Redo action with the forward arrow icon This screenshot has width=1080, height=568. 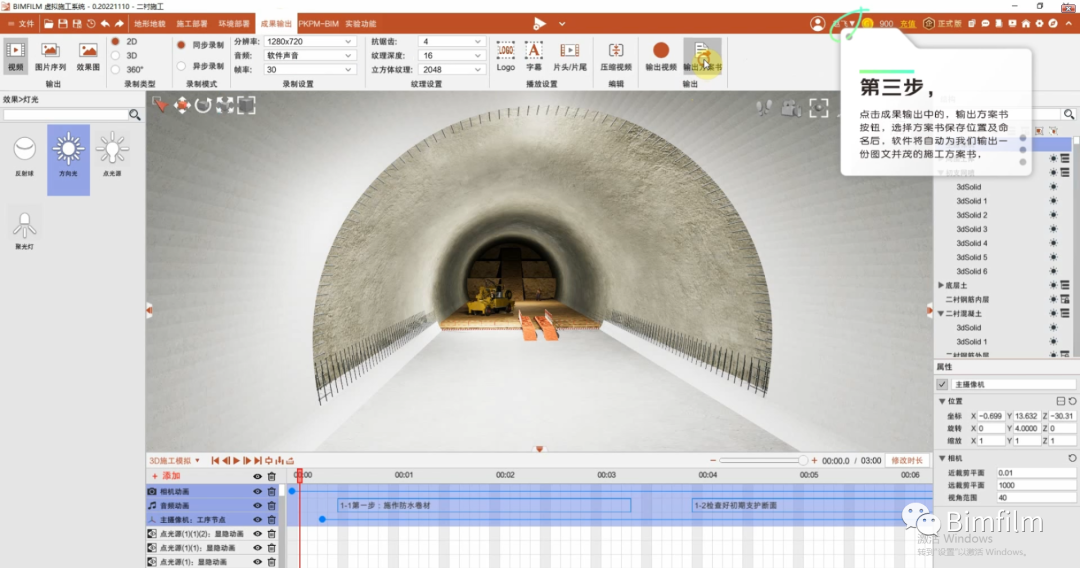click(x=119, y=23)
